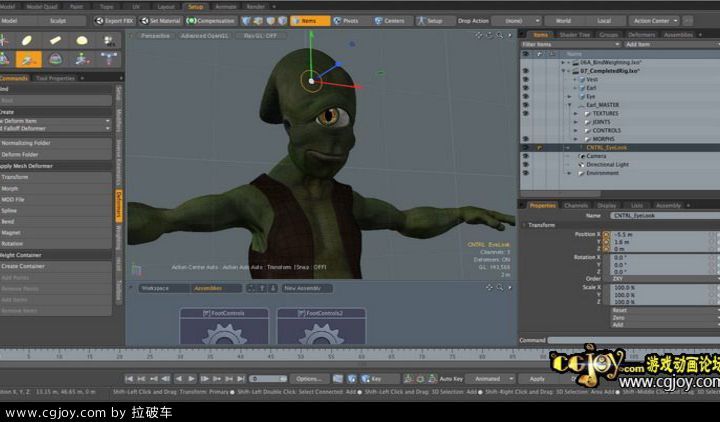Toggle visibility of Directional Light
Viewport: 720px width, 422px height.
[526, 164]
